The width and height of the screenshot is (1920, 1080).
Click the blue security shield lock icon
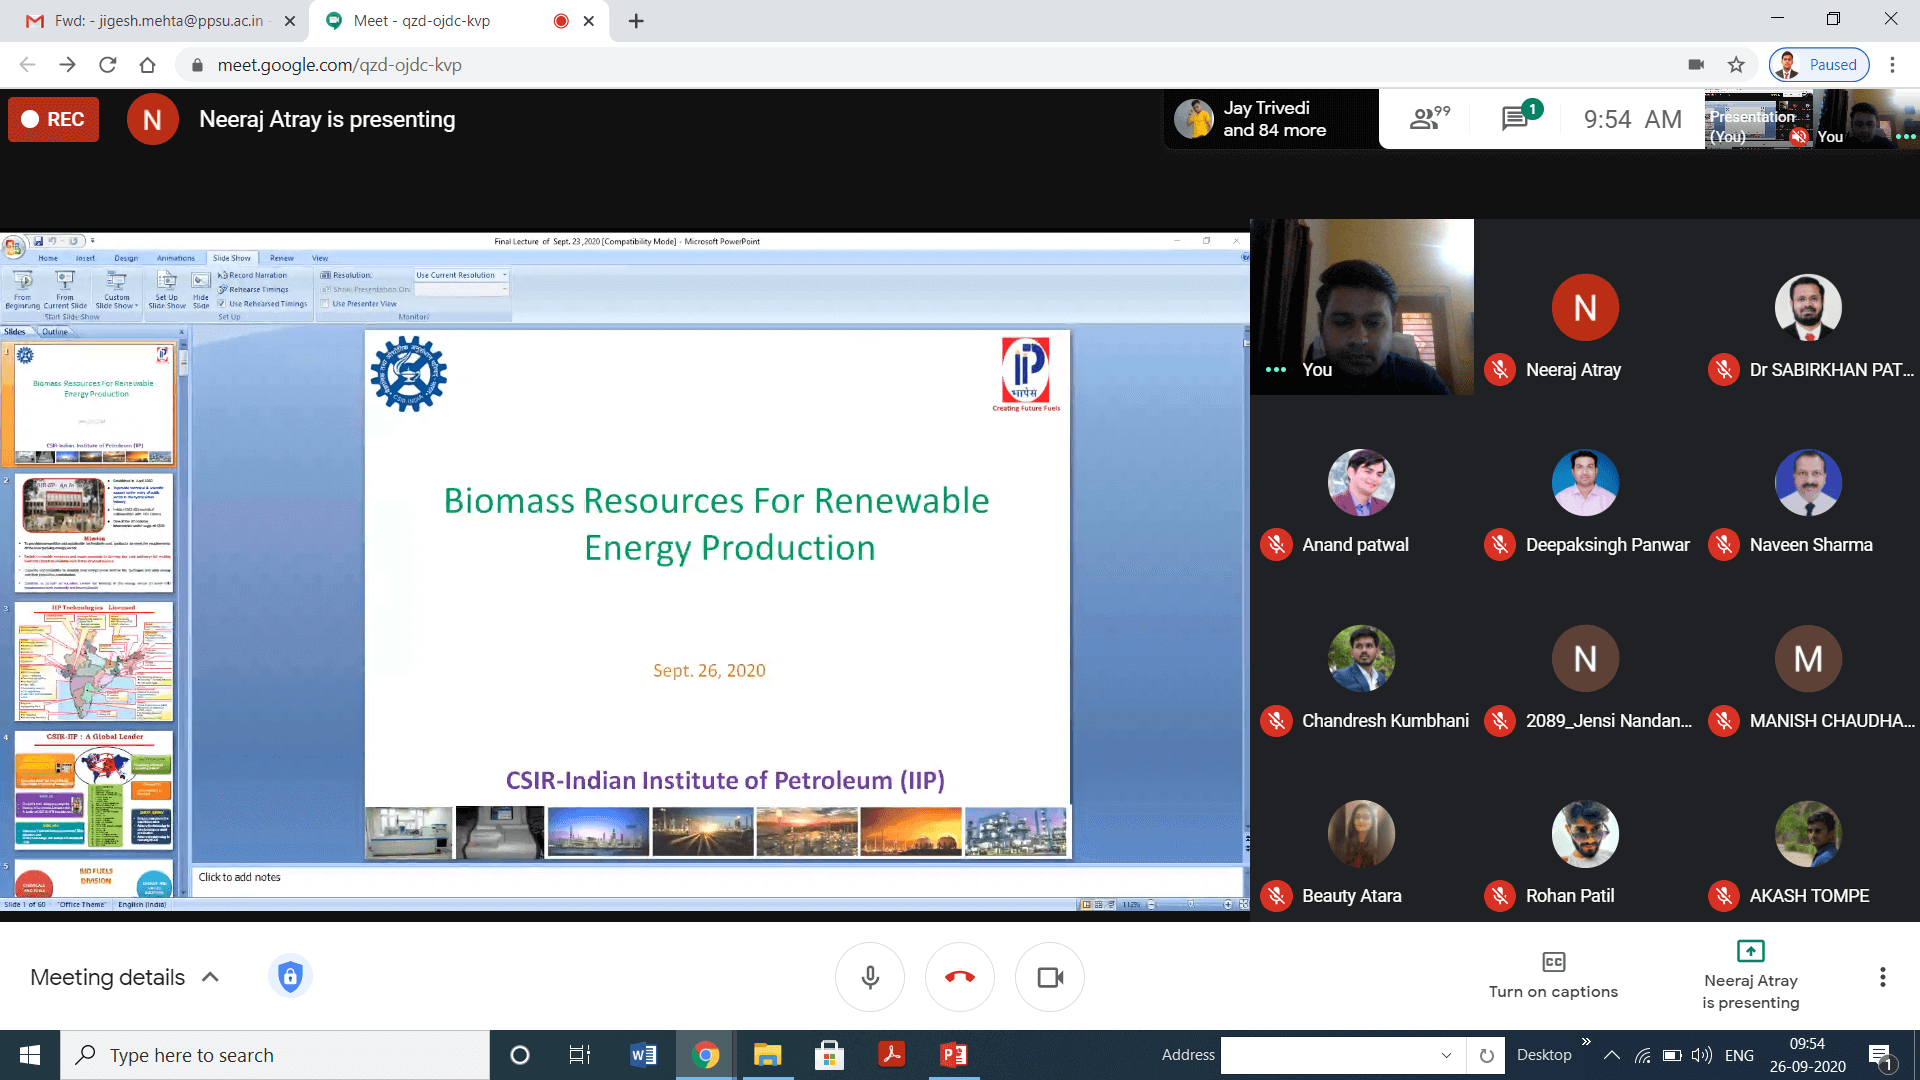coord(290,976)
